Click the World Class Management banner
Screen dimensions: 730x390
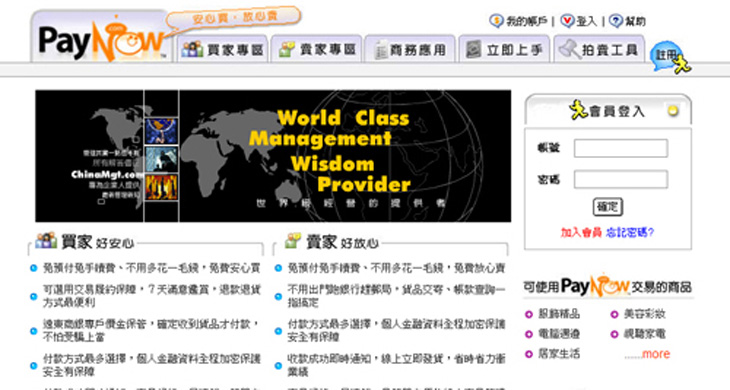click(273, 156)
